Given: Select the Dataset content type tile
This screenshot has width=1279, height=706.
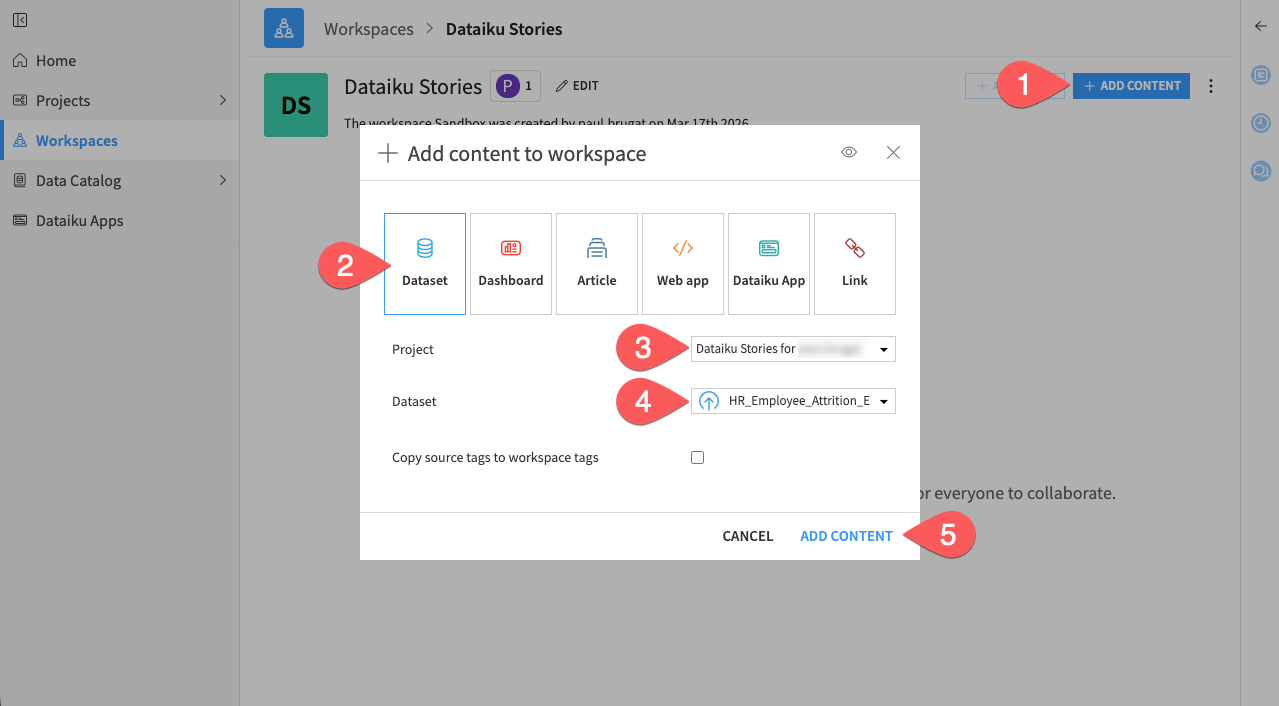Looking at the screenshot, I should click(425, 264).
